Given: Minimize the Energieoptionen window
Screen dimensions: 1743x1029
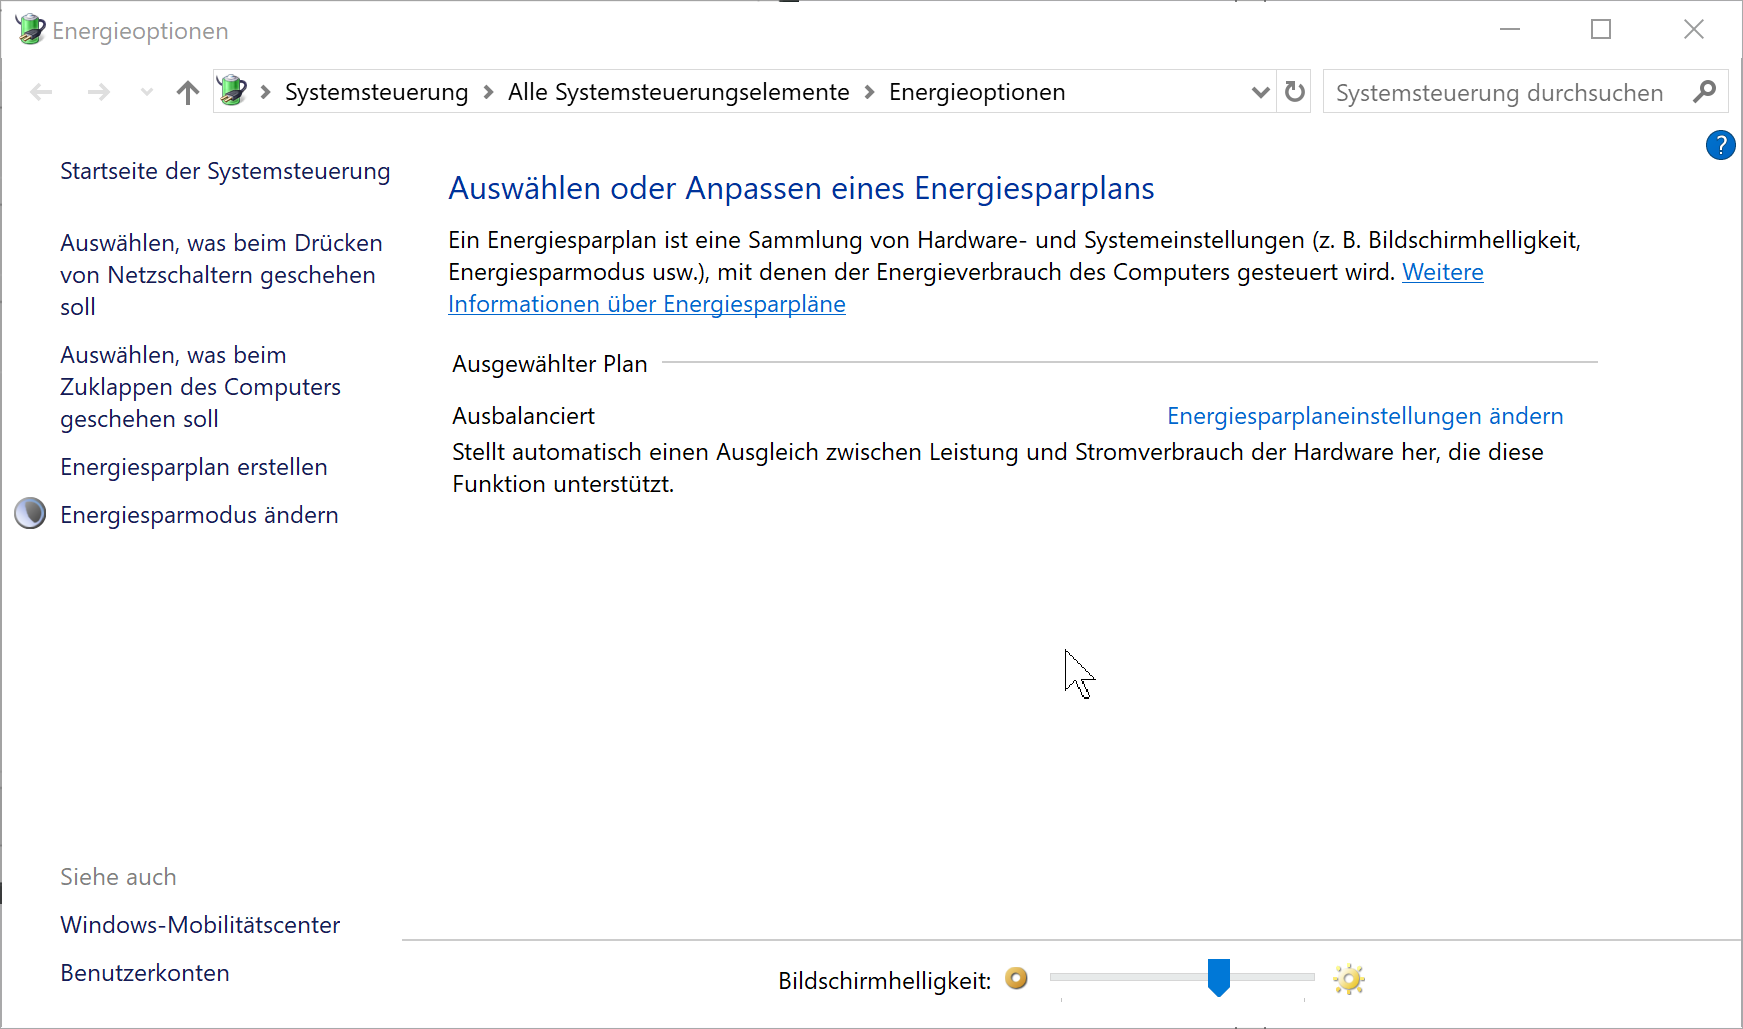Looking at the screenshot, I should coord(1510,29).
